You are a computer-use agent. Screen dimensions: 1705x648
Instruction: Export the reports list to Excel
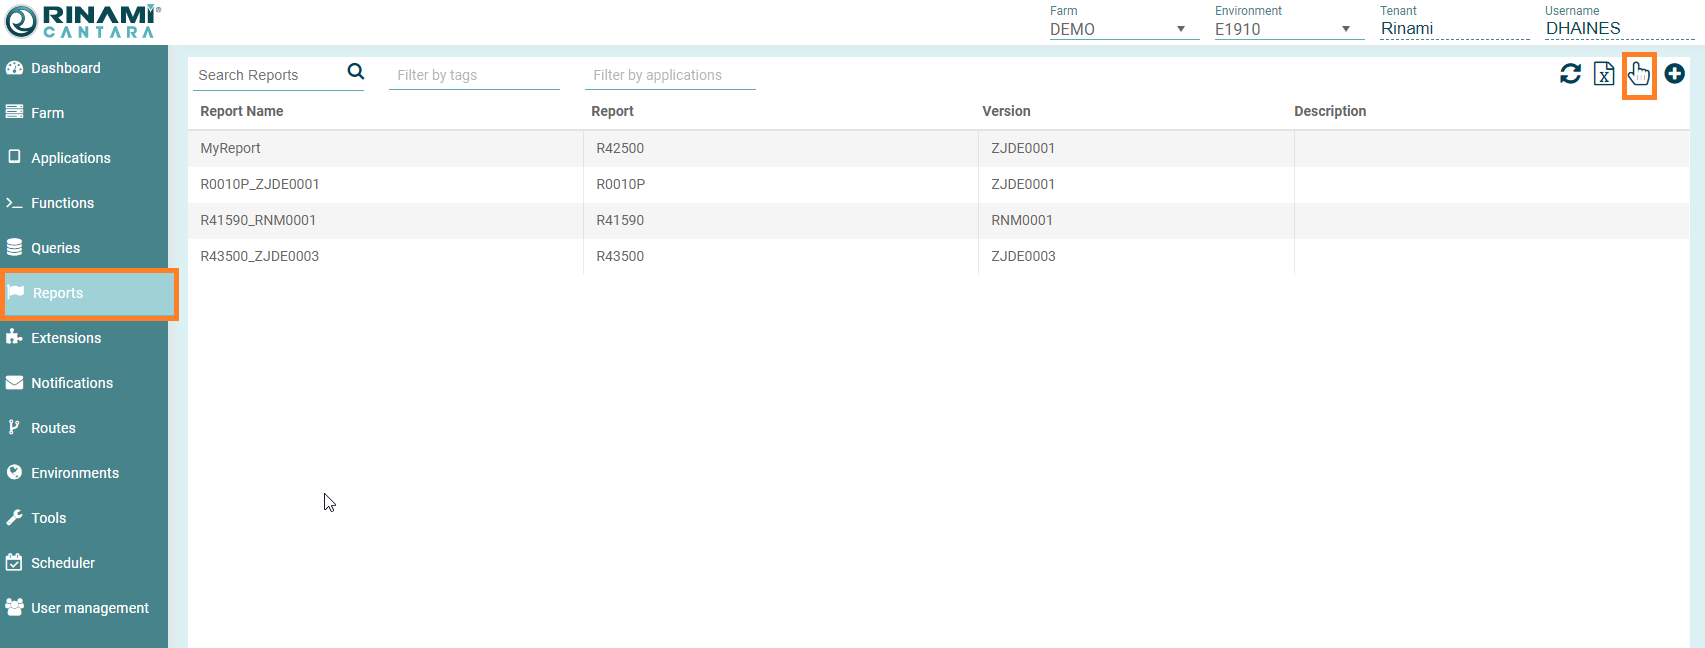tap(1603, 74)
